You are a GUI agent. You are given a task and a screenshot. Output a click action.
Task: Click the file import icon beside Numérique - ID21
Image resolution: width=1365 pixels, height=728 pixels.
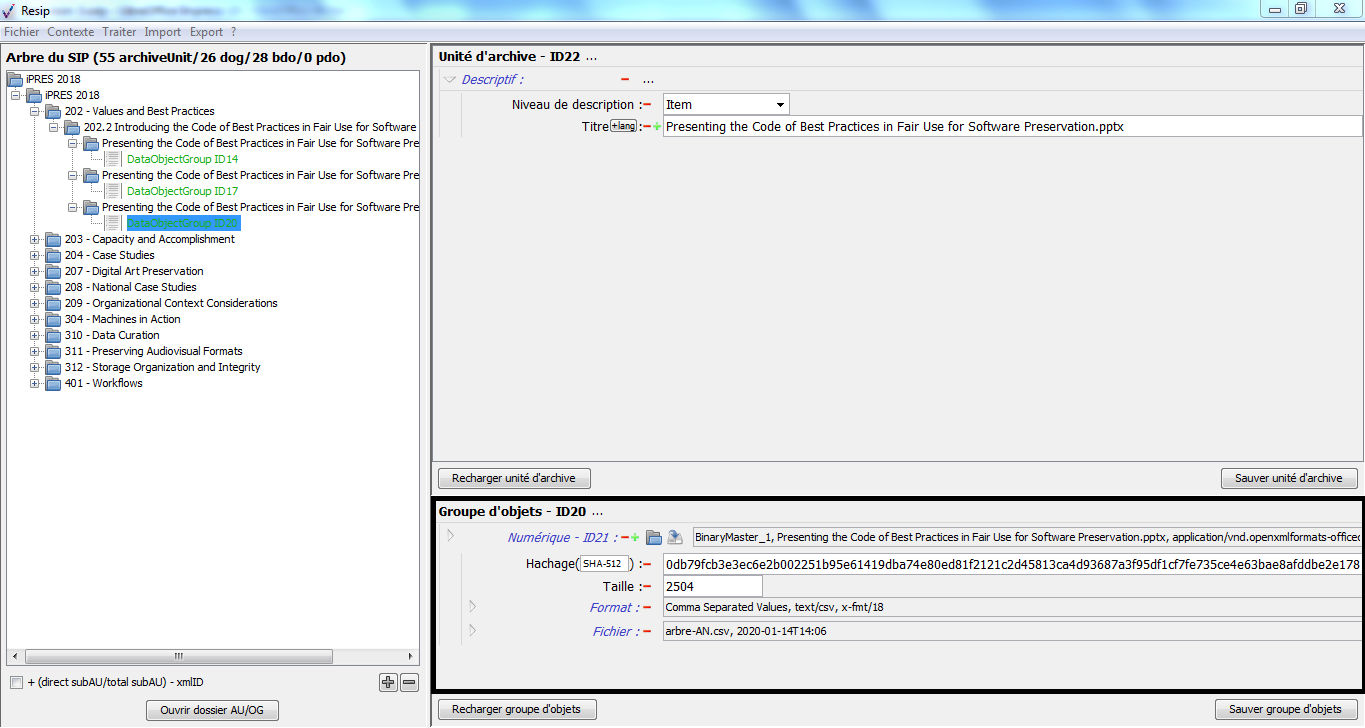tap(675, 537)
